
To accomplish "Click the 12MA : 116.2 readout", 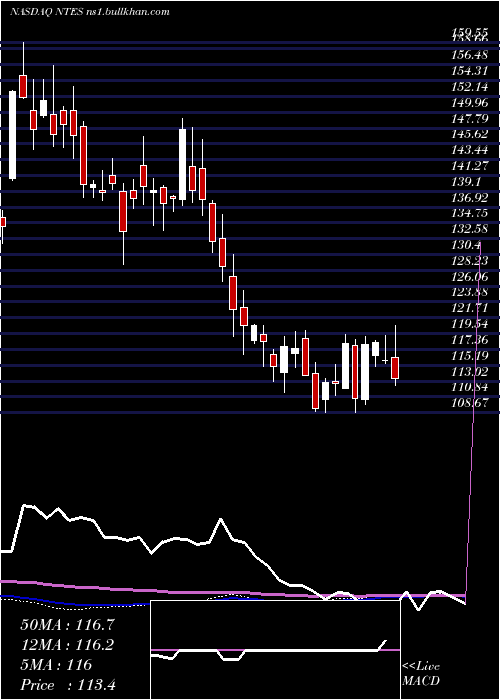I will pos(67,645).
